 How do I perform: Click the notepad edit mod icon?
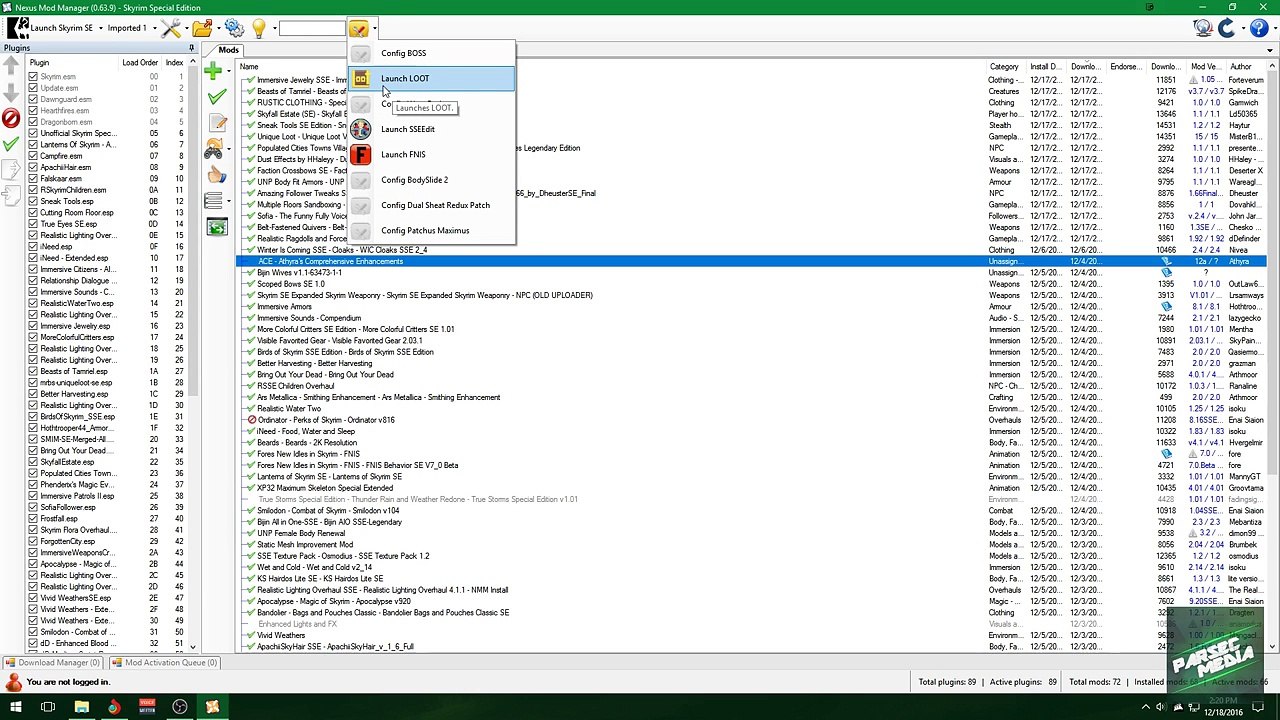217,123
